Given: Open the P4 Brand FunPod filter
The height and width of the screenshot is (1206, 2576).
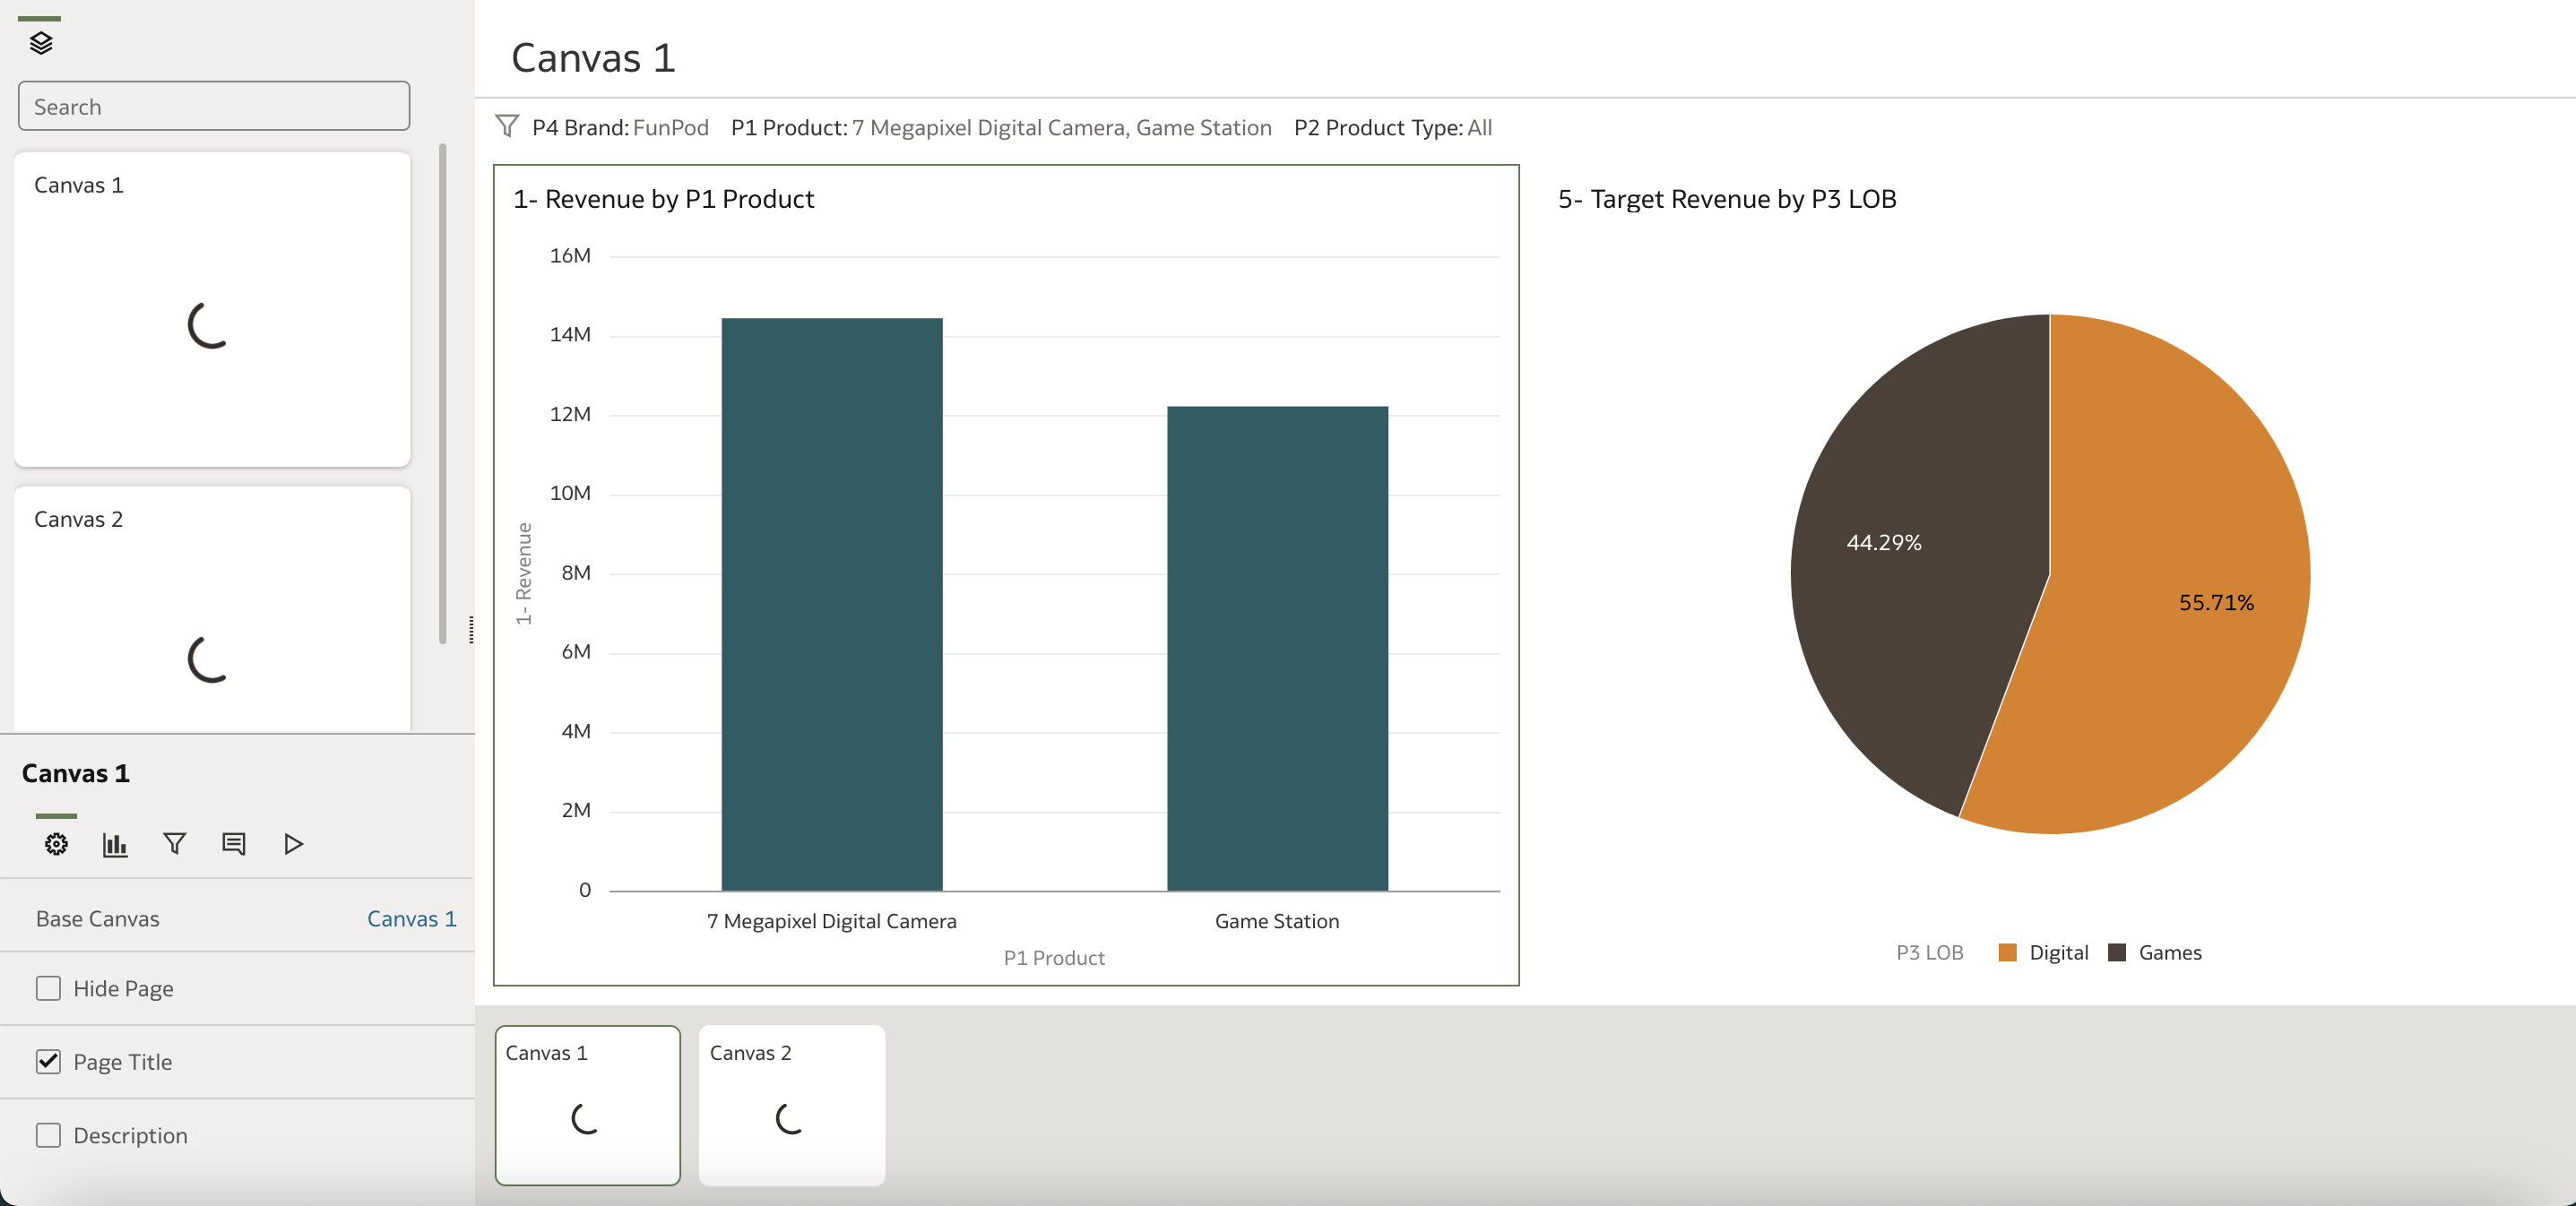Looking at the screenshot, I should (x=620, y=128).
